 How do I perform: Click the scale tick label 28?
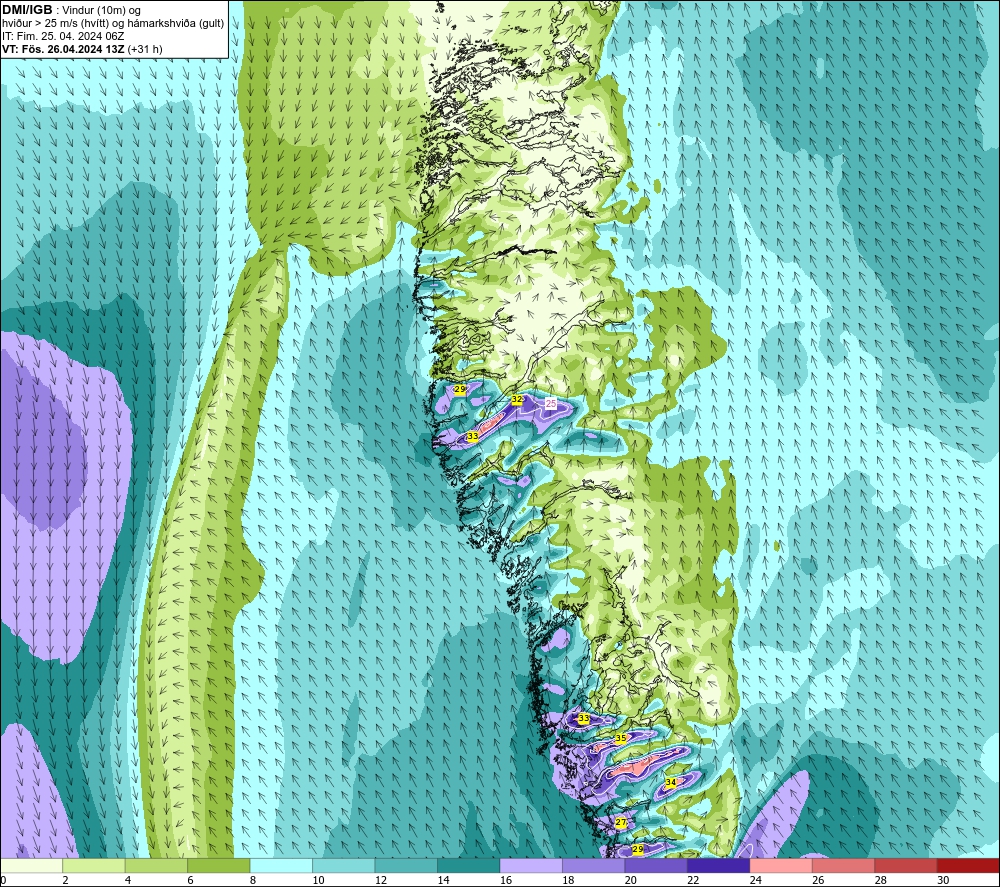point(881,880)
